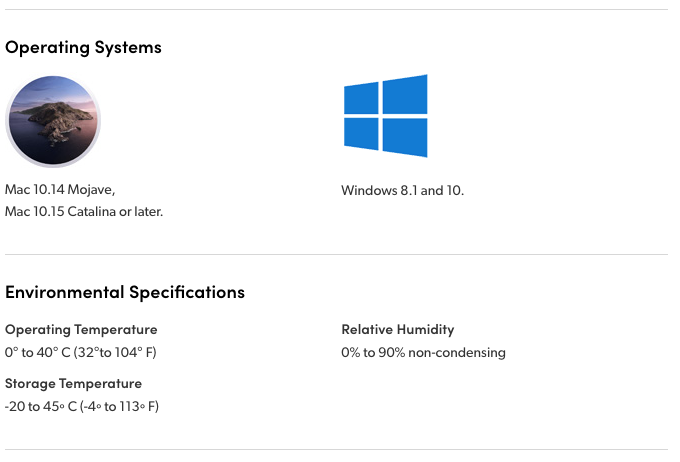Screen dimensions: 680x462
Task: Select the Environmental Specifications heading
Action: pyautogui.click(x=125, y=292)
